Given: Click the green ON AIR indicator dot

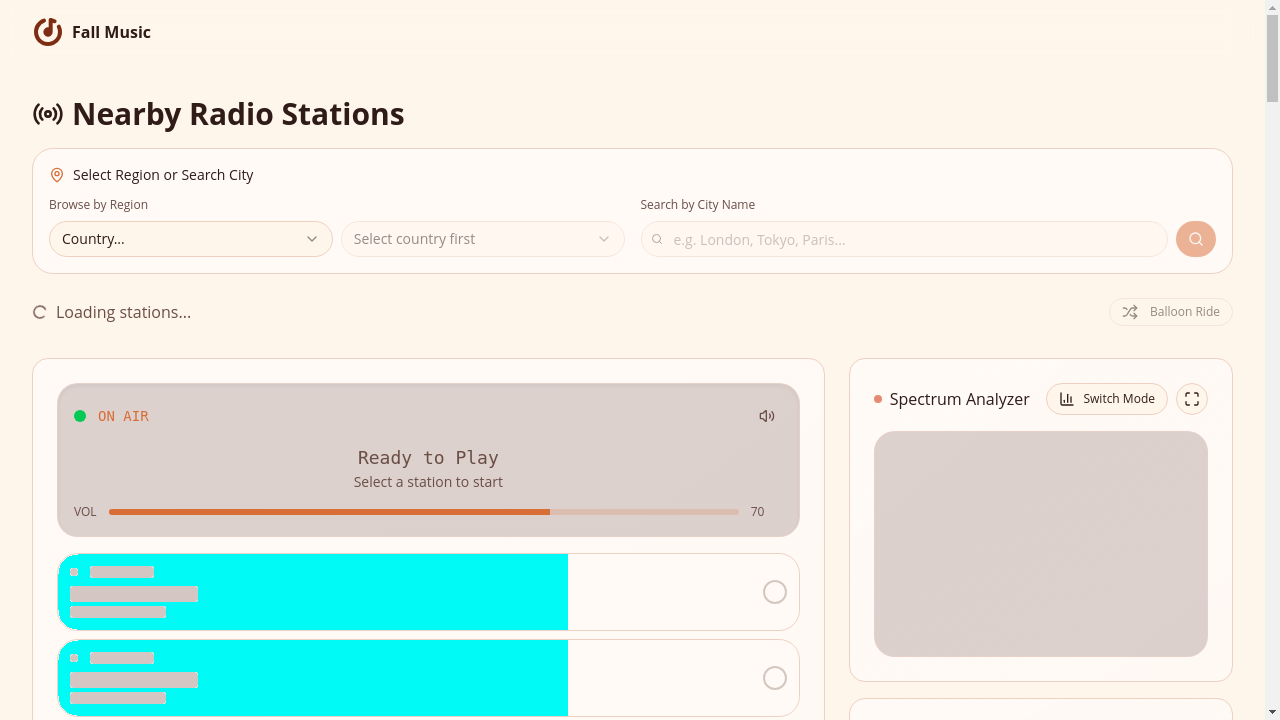Looking at the screenshot, I should pos(80,416).
